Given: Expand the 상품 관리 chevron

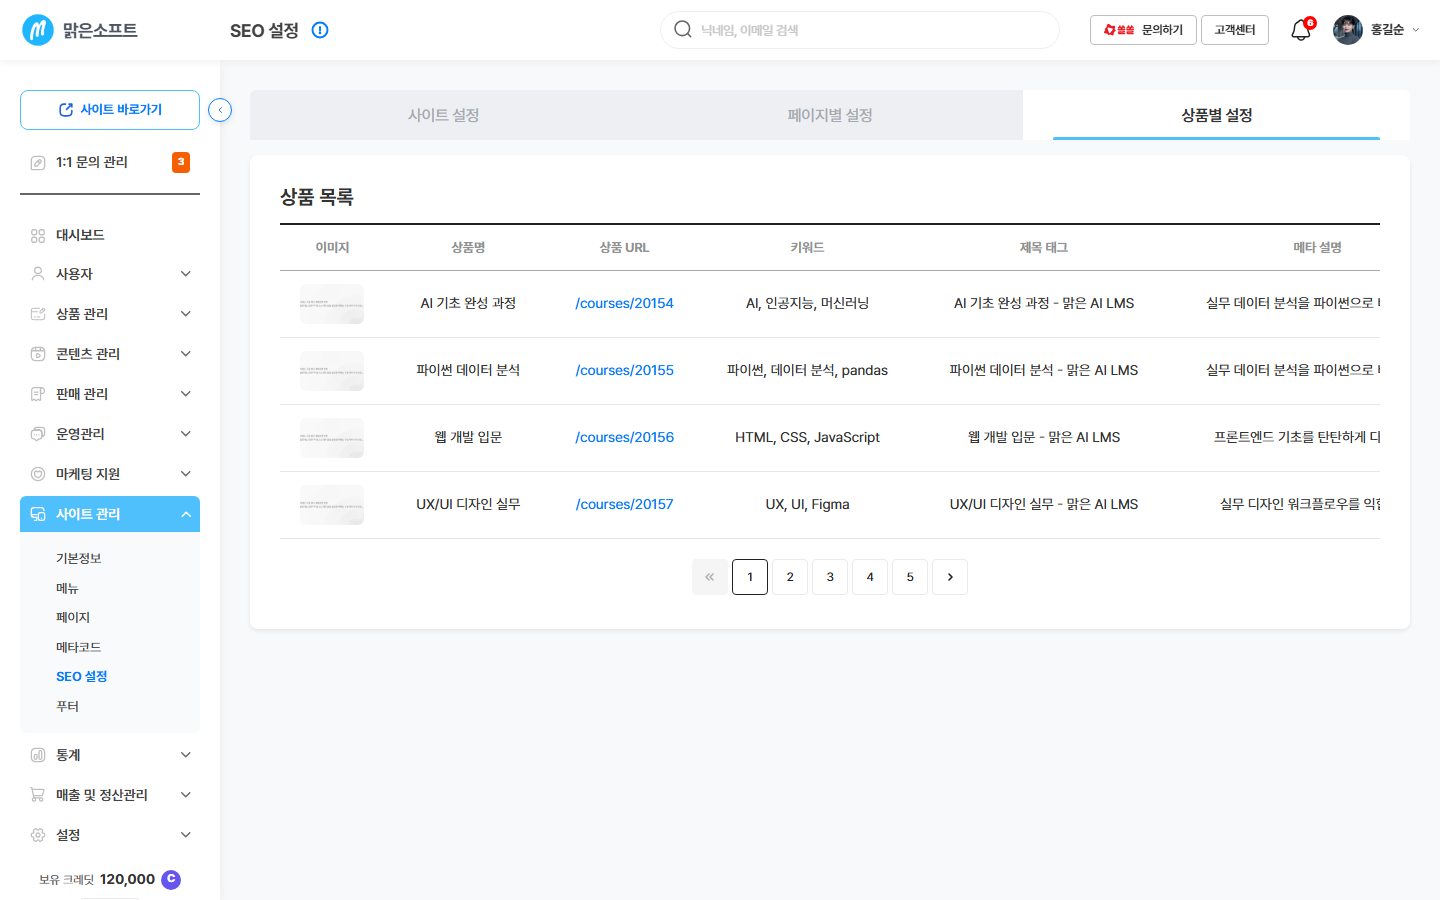Looking at the screenshot, I should tap(186, 314).
